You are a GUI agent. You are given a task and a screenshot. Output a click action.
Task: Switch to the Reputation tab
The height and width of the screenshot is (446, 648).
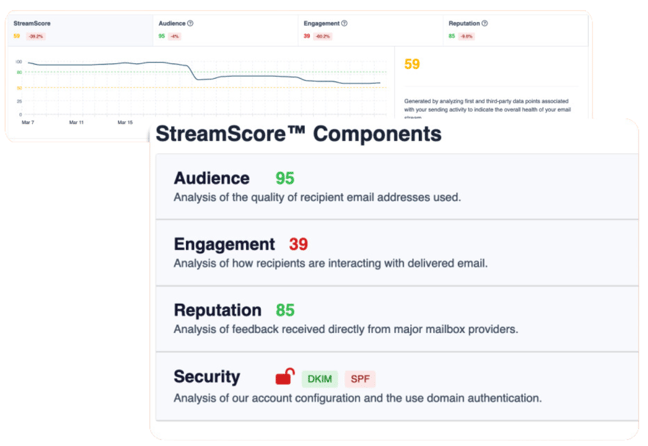click(x=516, y=30)
